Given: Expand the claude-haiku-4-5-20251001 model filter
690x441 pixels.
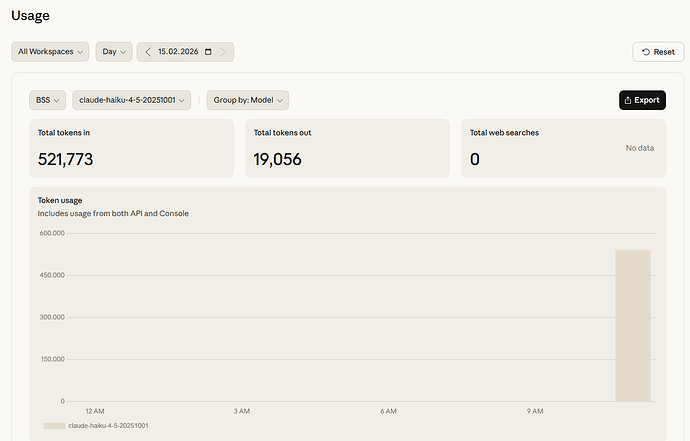Looking at the screenshot, I should pos(132,100).
